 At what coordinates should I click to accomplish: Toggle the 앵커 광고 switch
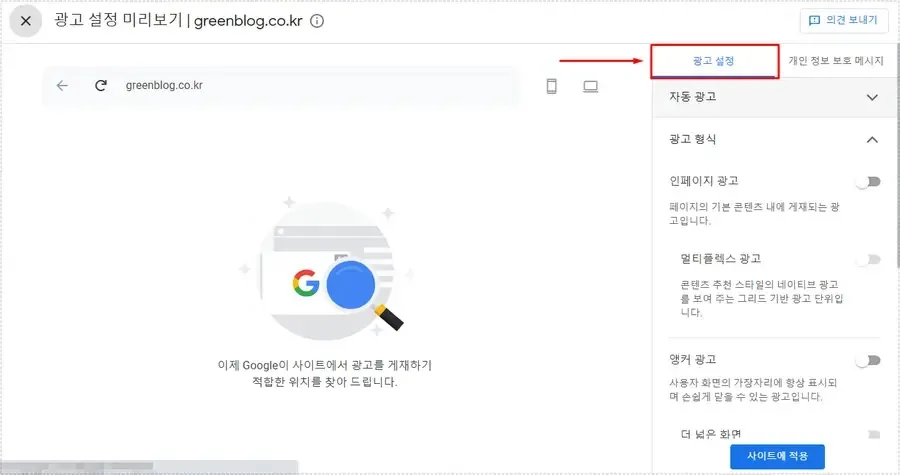point(868,360)
